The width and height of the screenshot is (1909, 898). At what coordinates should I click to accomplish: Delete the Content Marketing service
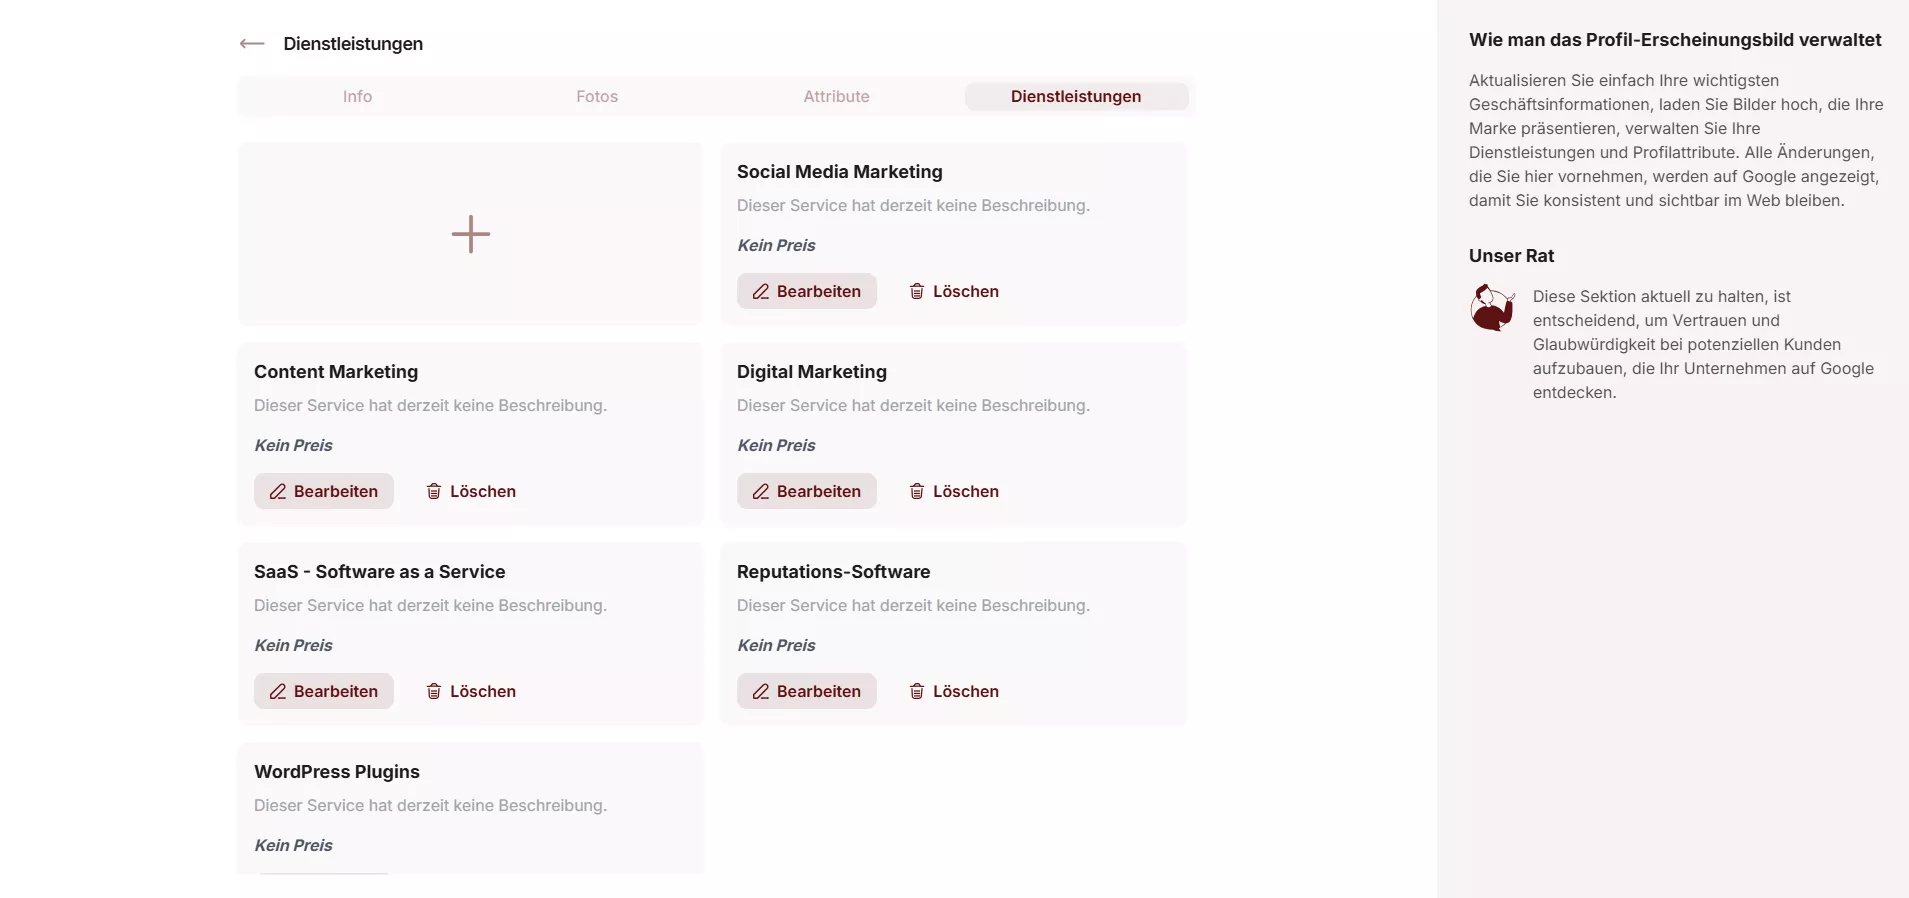coord(471,492)
